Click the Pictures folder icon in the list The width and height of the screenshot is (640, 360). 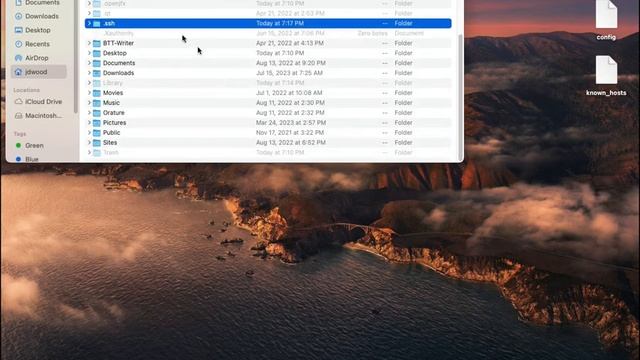pyautogui.click(x=97, y=123)
